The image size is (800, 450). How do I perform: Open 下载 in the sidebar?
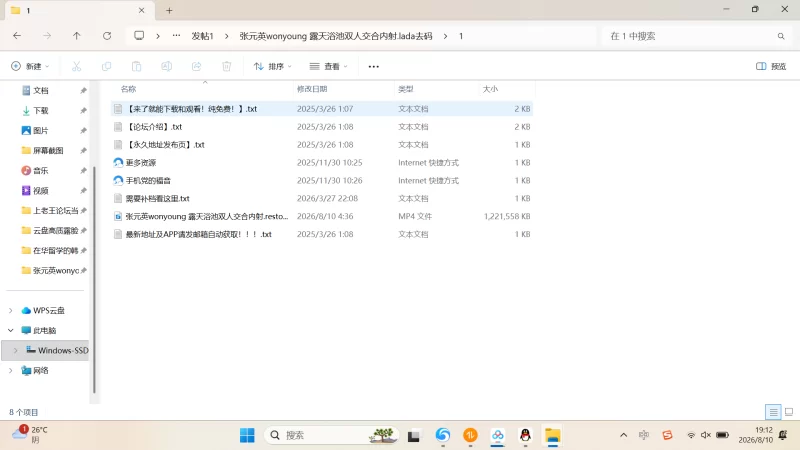pyautogui.click(x=41, y=110)
